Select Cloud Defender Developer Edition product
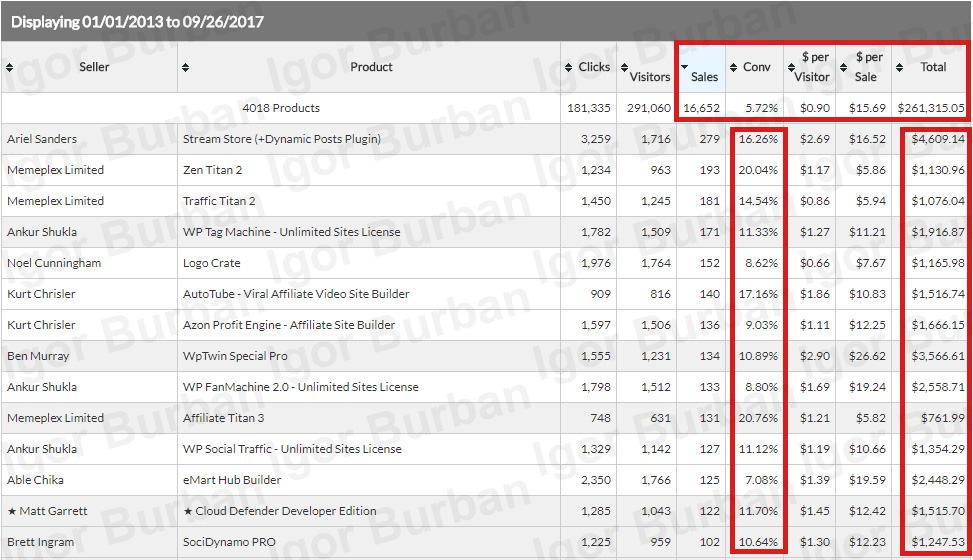973x560 pixels. 280,511
